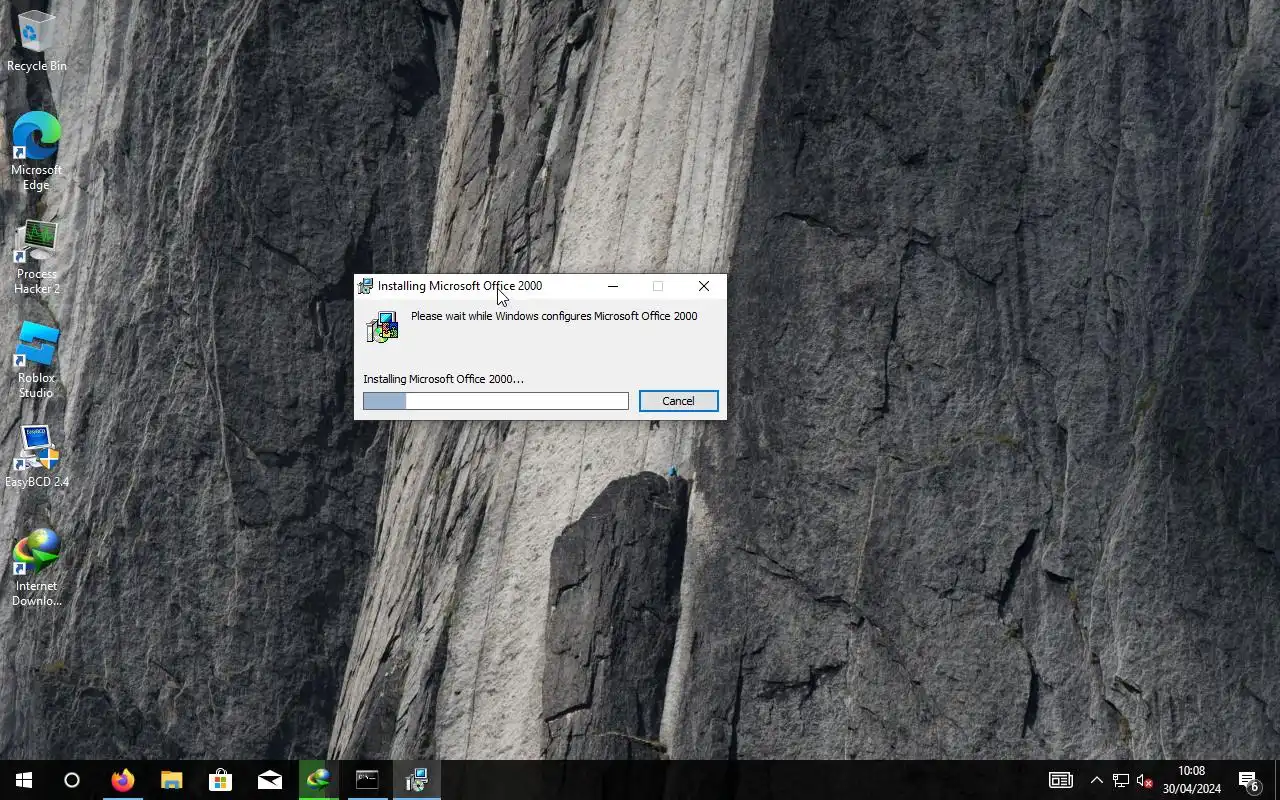The image size is (1280, 800).
Task: Show hidden system tray icons
Action: tap(1096, 780)
